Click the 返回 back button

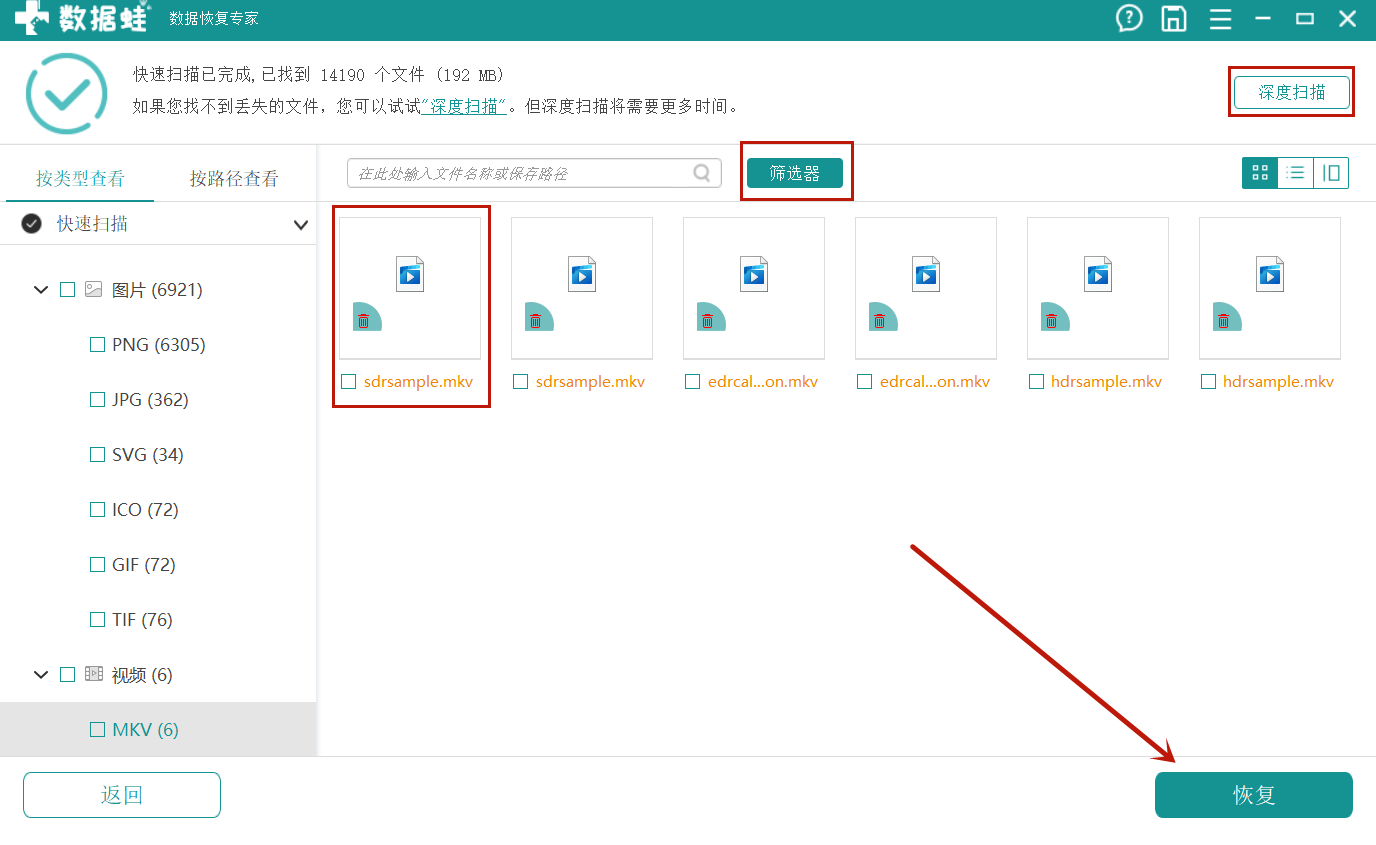[122, 795]
